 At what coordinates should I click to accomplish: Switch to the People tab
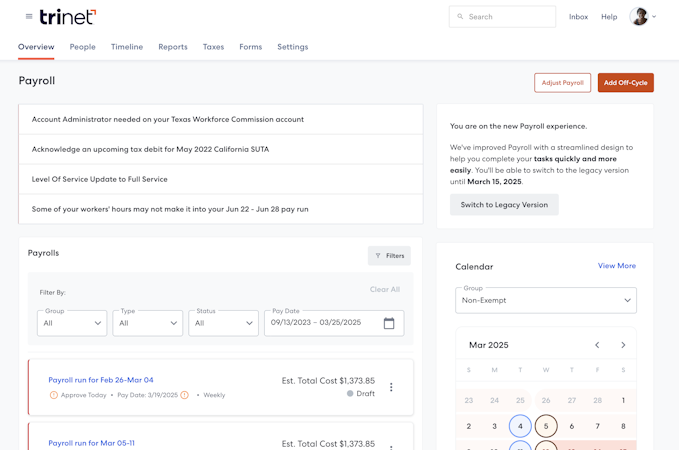click(x=83, y=47)
